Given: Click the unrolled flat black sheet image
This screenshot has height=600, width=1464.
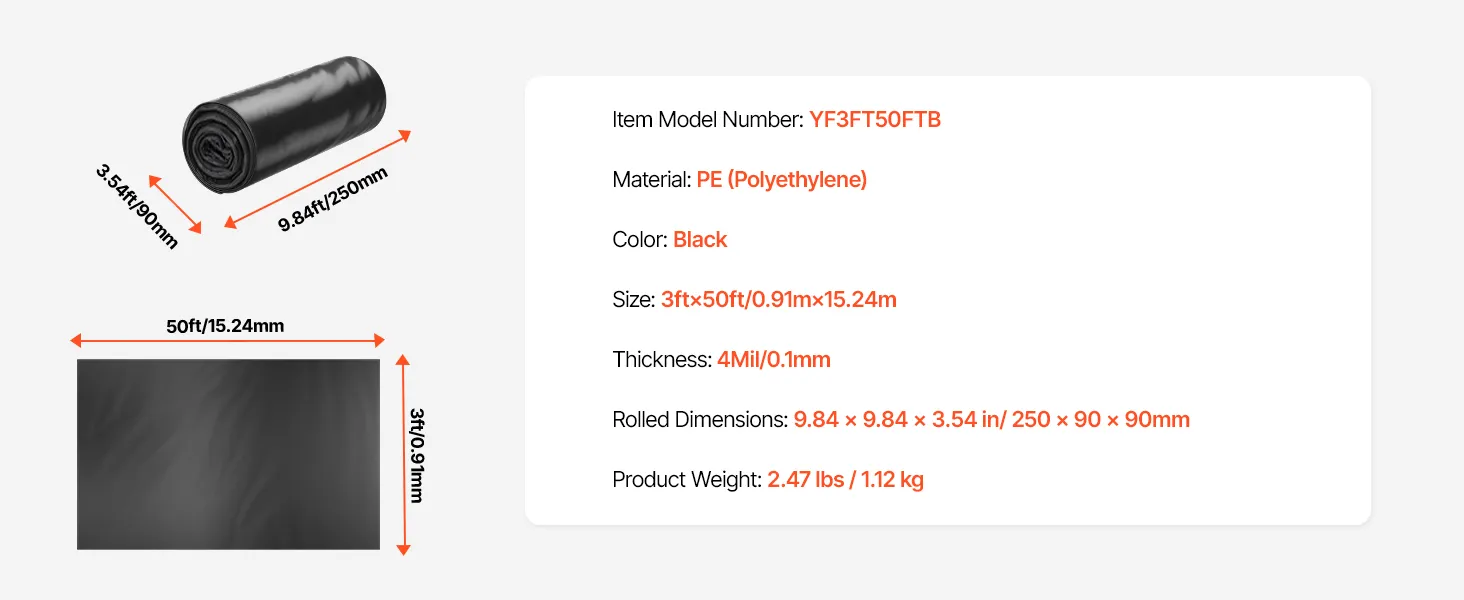Looking at the screenshot, I should coord(228,454).
